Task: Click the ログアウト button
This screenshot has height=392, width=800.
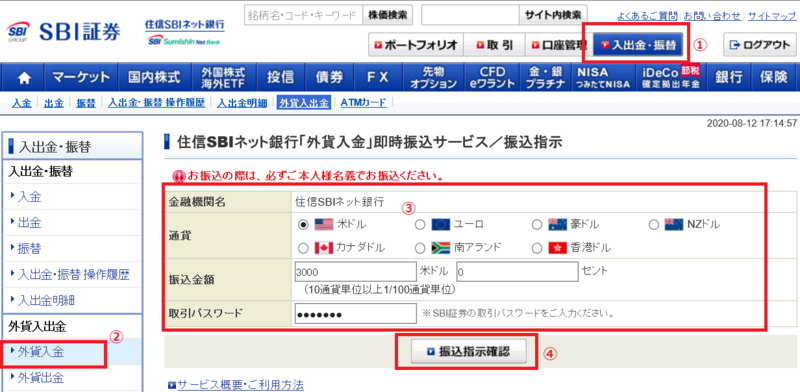Action: (760, 45)
